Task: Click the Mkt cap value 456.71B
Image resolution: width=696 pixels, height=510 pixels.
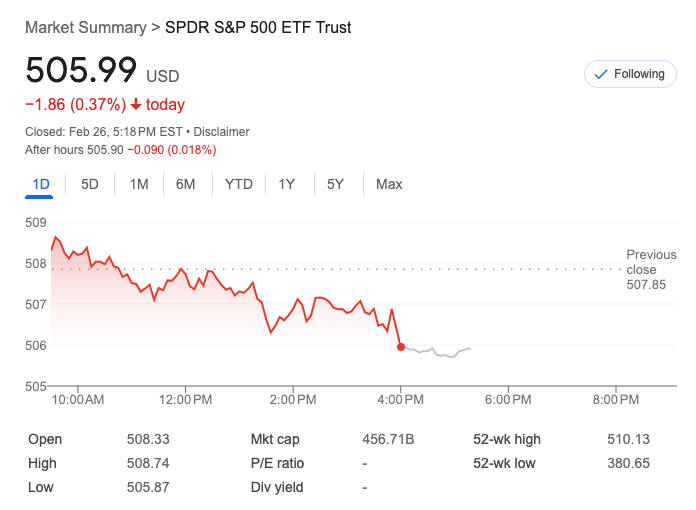Action: (x=388, y=439)
